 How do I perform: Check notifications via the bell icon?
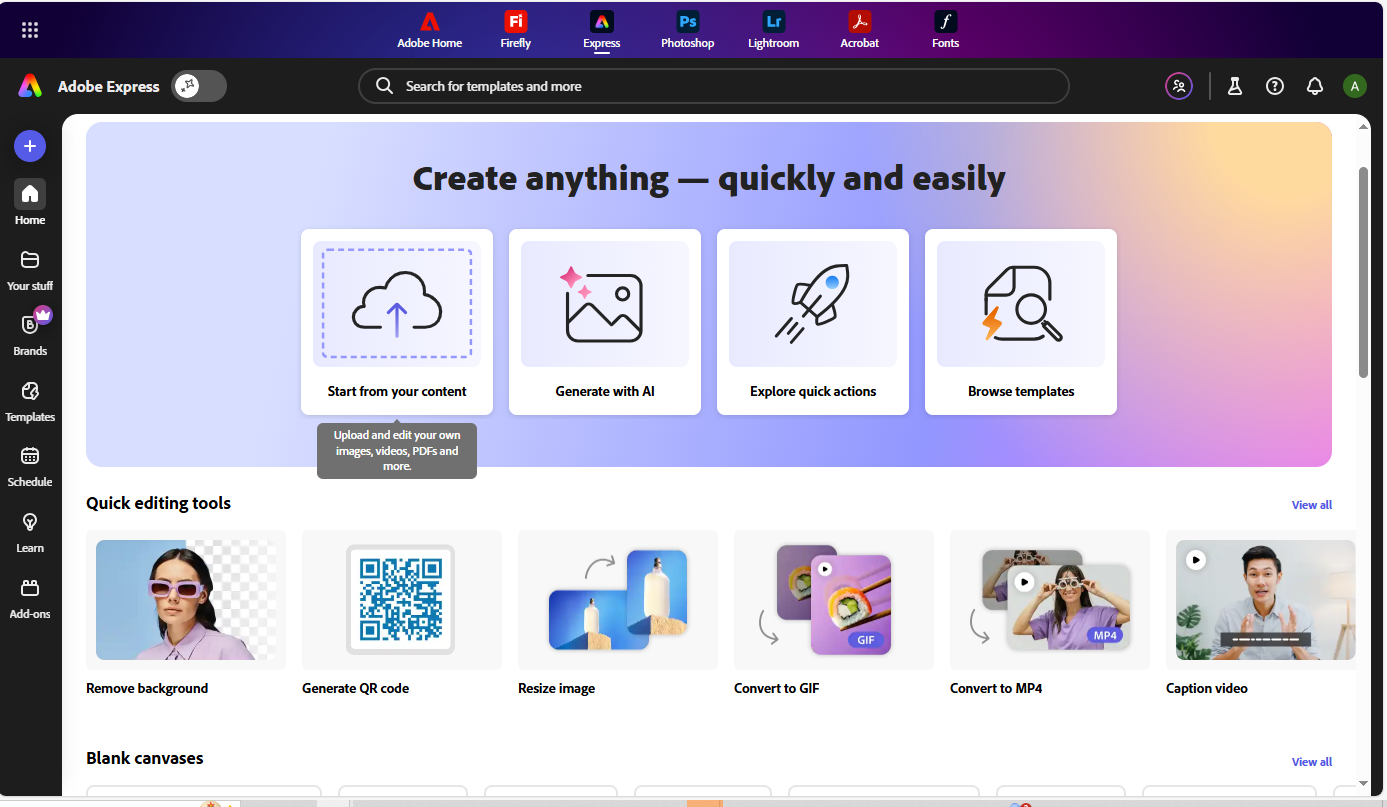1314,86
